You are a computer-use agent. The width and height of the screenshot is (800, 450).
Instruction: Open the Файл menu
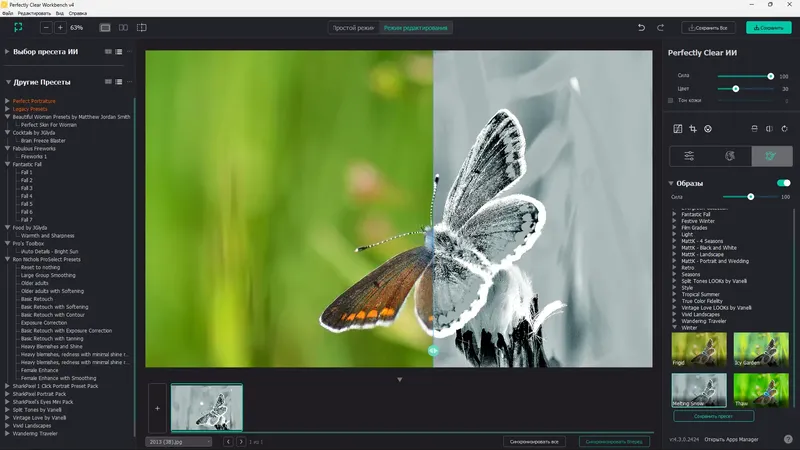click(x=8, y=13)
